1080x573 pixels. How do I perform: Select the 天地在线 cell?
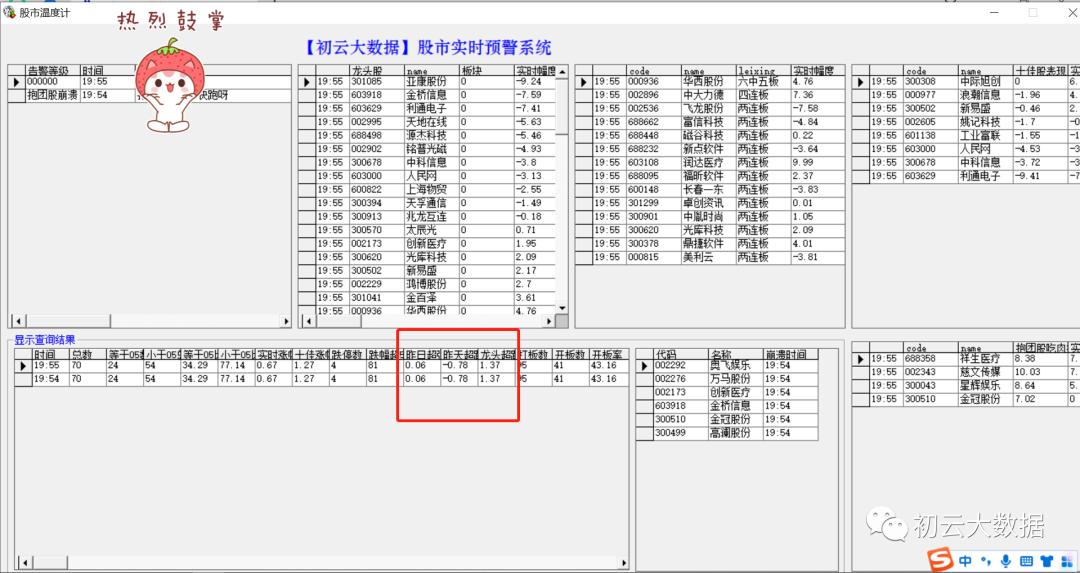pos(432,123)
